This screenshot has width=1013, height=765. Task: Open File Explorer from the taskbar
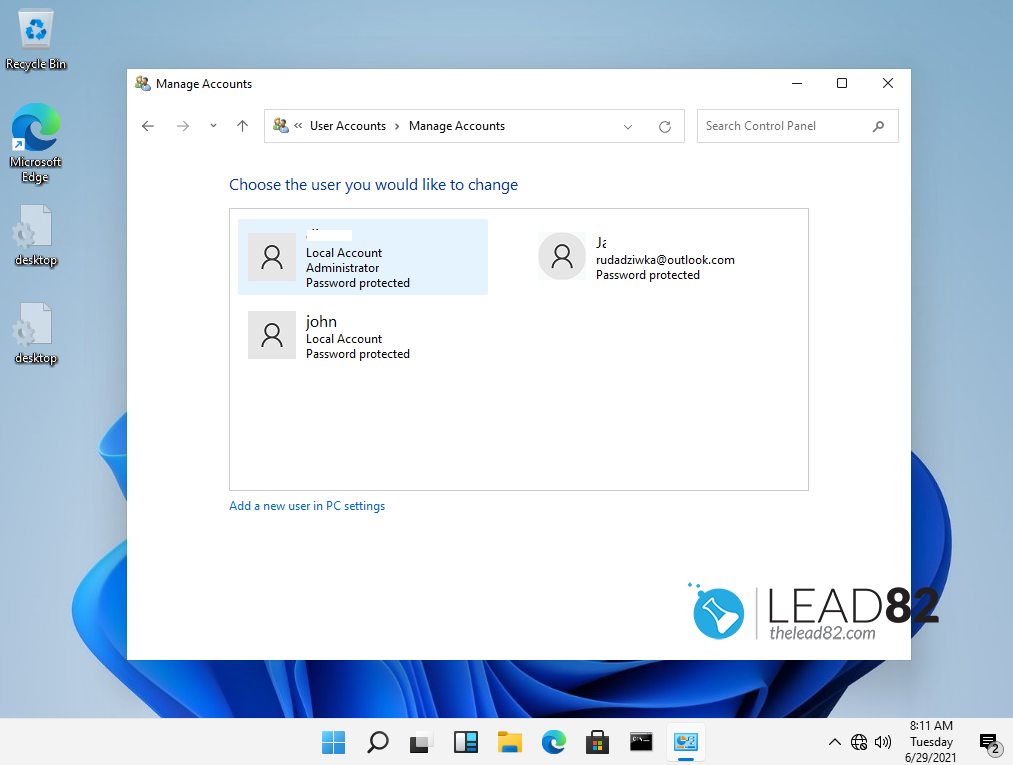click(509, 742)
